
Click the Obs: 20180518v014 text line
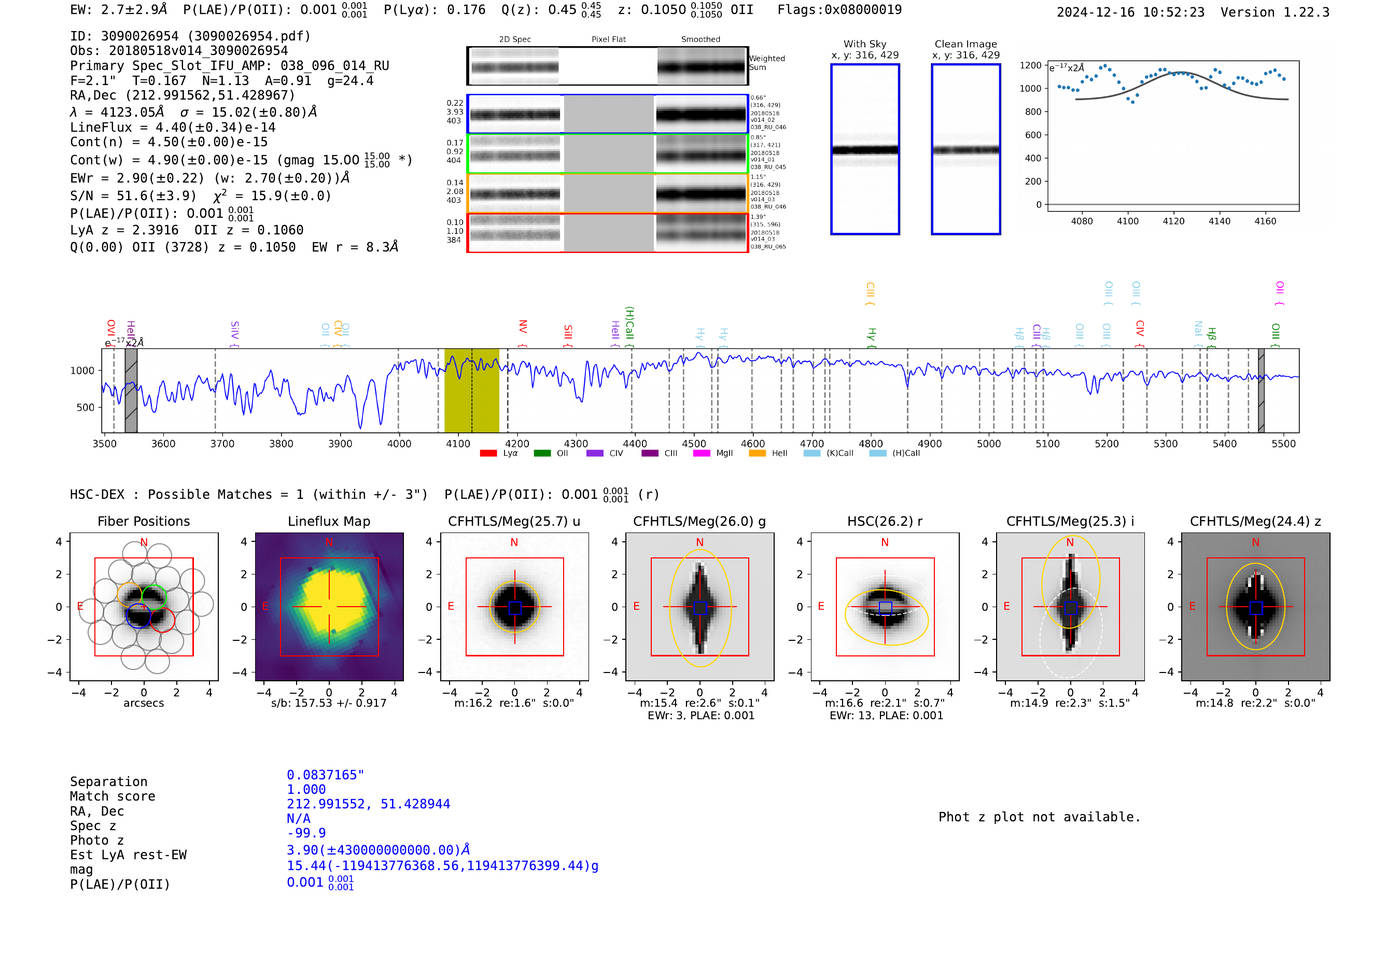[179, 51]
